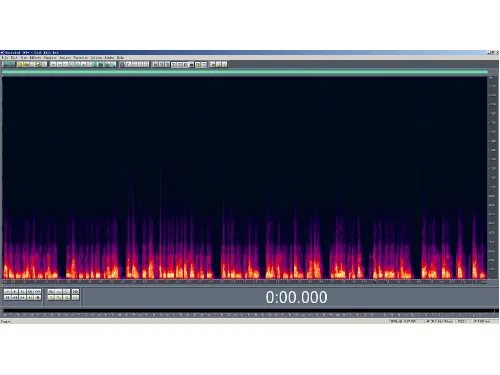Click the Play Looped transport button
The image size is (500, 375).
click(38, 292)
